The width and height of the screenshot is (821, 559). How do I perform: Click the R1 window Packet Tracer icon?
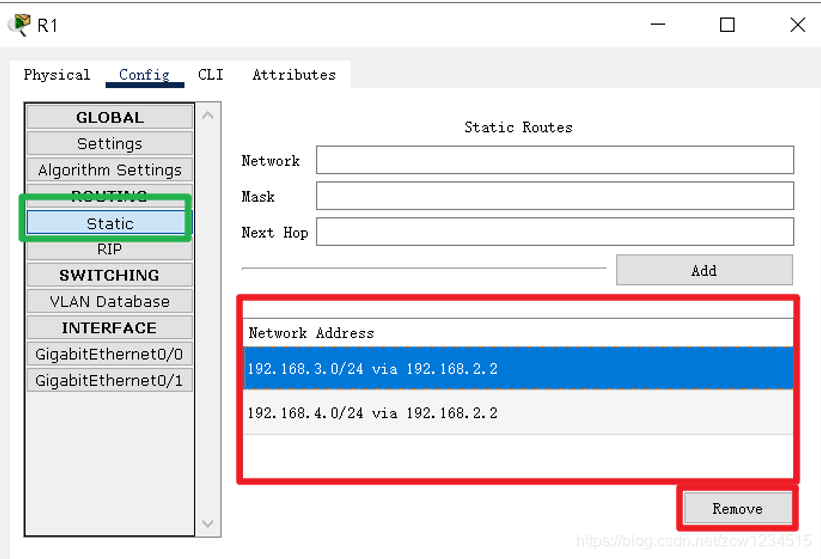19,25
